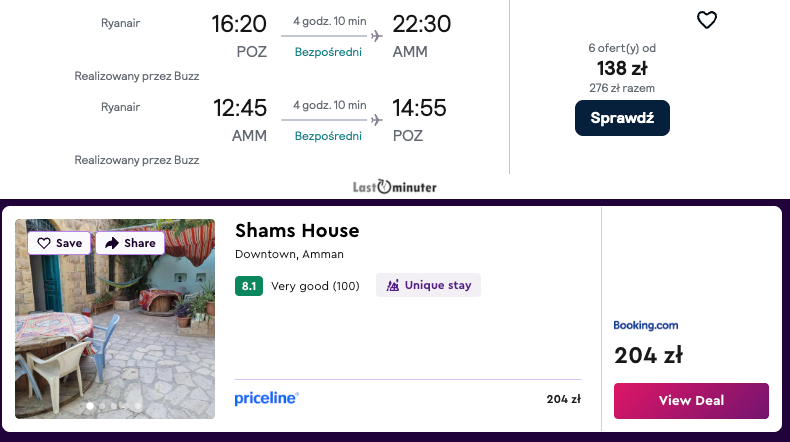Share the Shams House listing
Image resolution: width=790 pixels, height=442 pixels.
tap(130, 243)
